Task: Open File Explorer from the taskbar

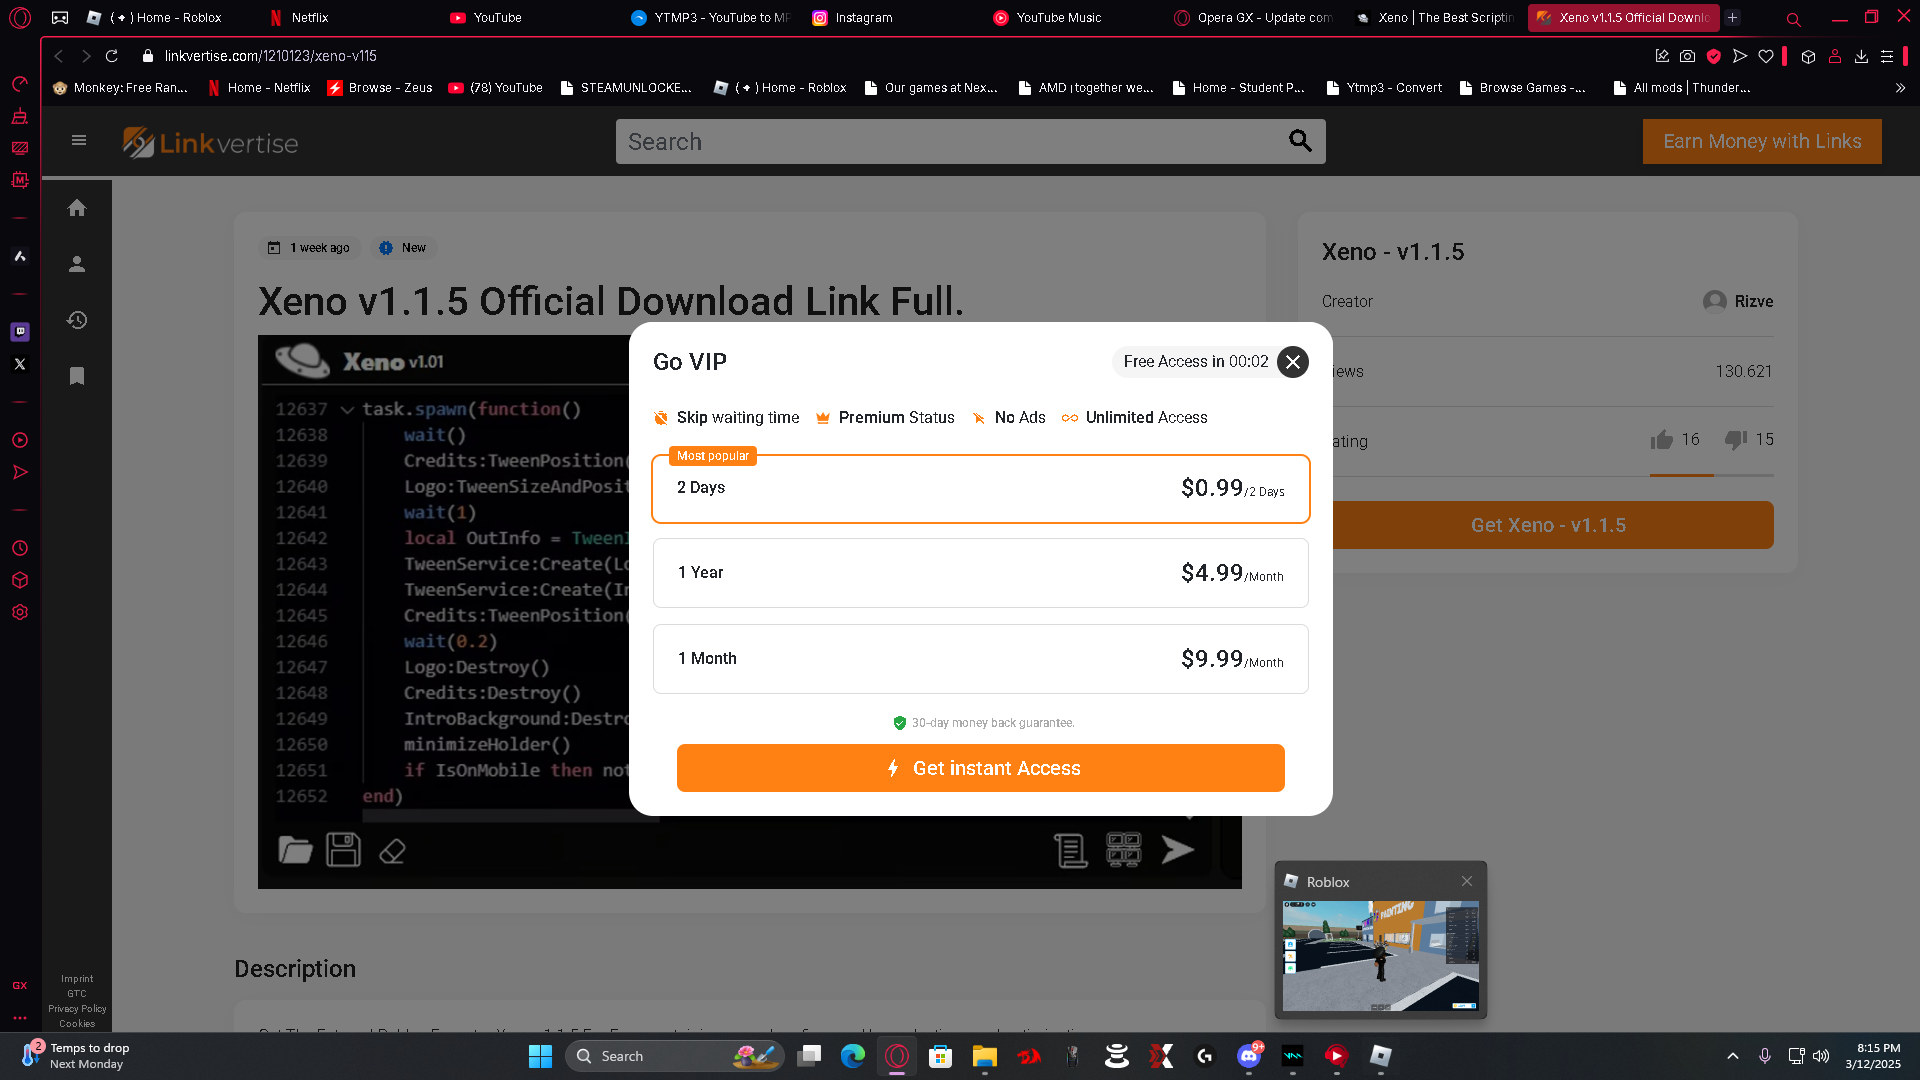Action: pyautogui.click(x=985, y=1056)
